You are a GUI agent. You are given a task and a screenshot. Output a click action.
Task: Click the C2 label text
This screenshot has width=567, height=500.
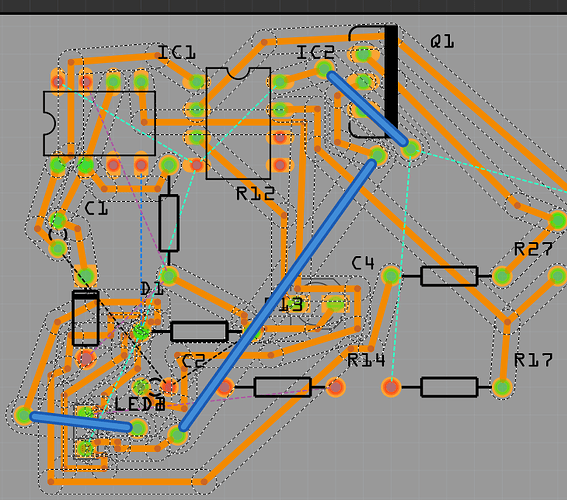[x=193, y=361]
